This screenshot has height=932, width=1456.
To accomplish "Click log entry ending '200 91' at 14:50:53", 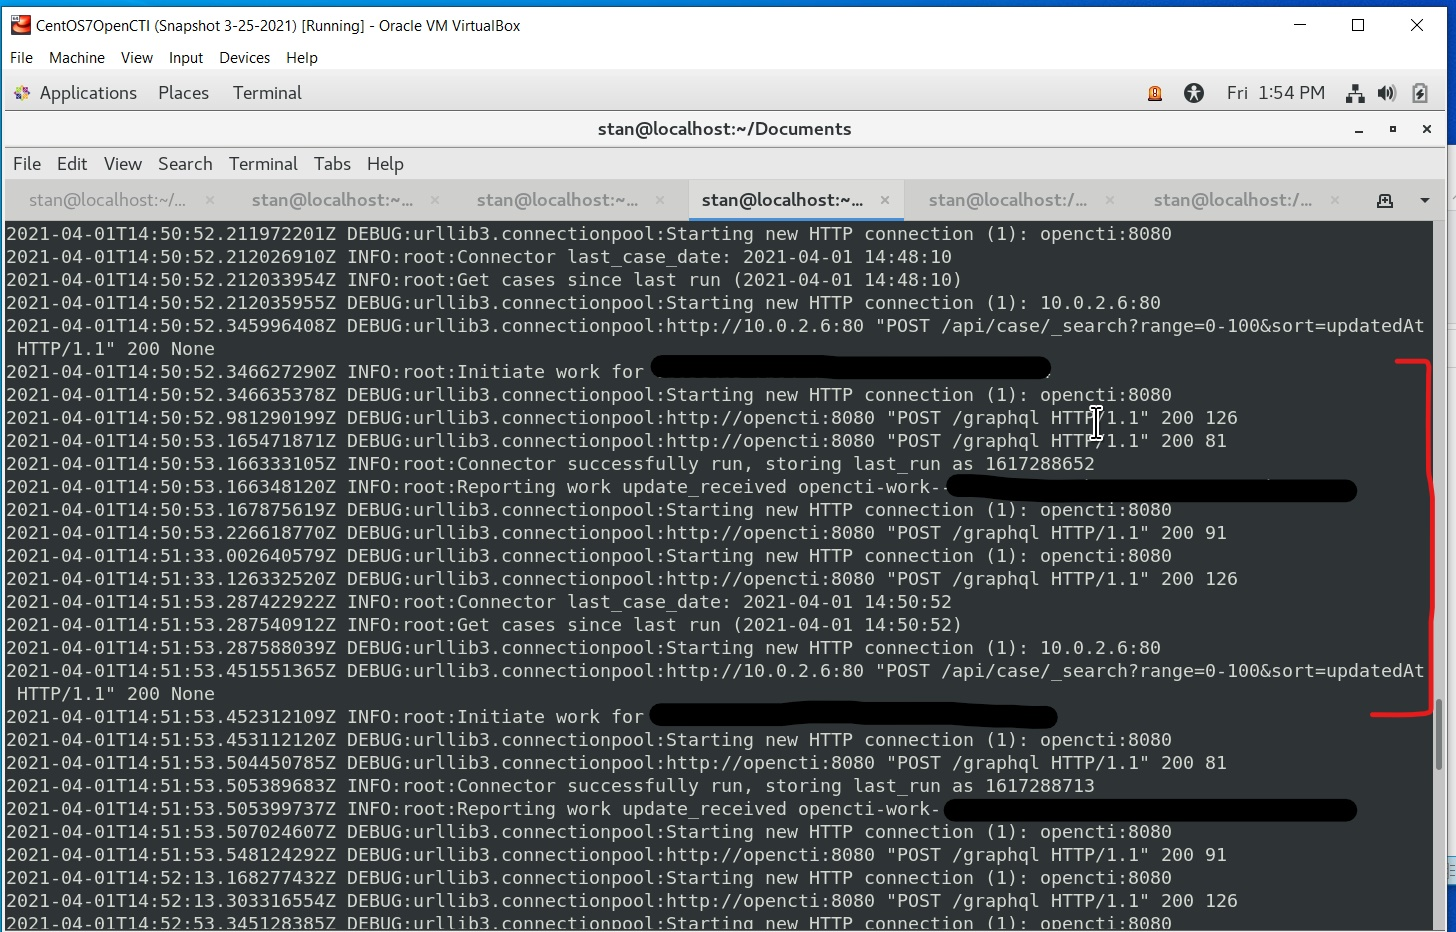I will coord(616,533).
